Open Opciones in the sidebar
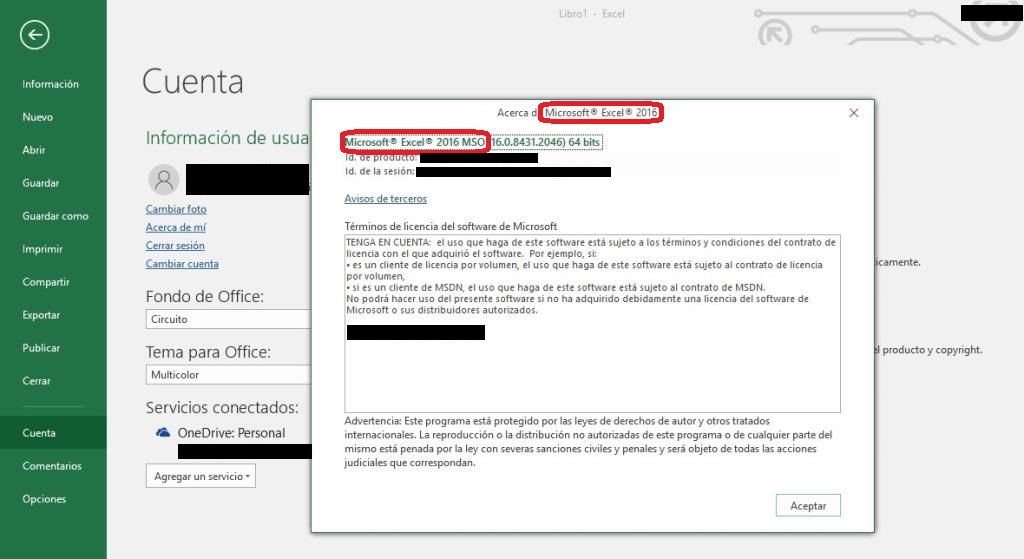 click(44, 499)
